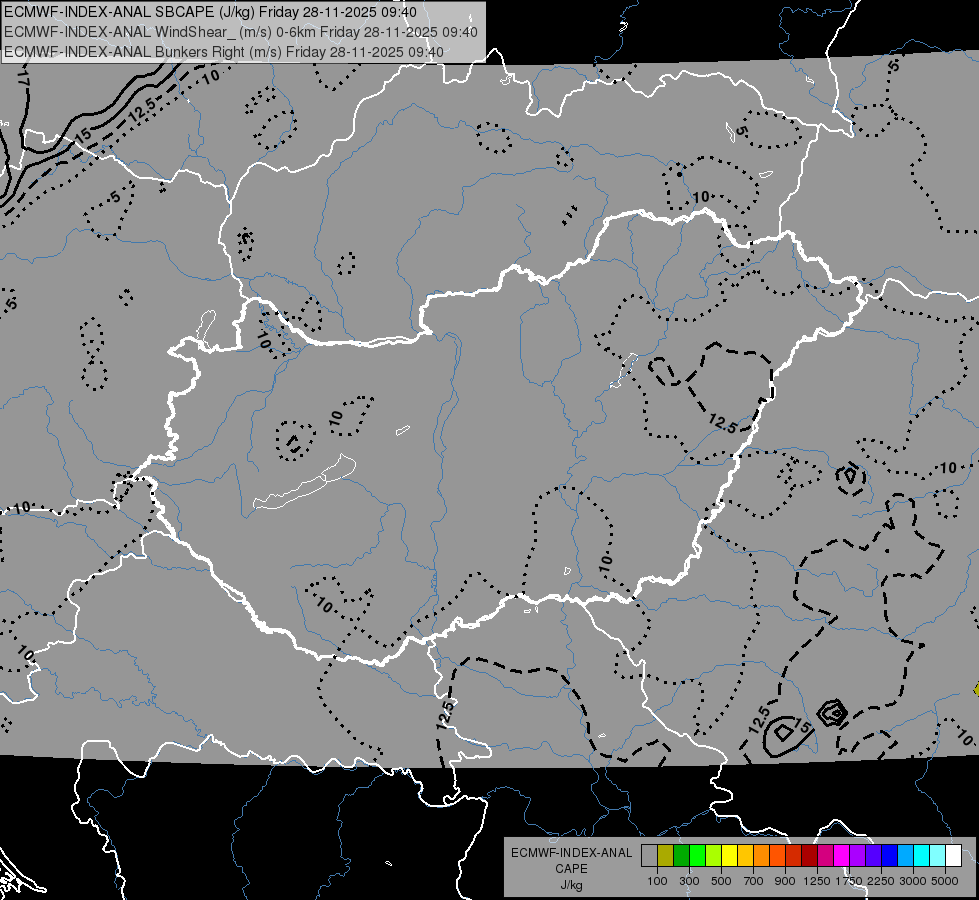This screenshot has width=979, height=900.
Task: Click the word CAPE in legend
Action: 571,869
